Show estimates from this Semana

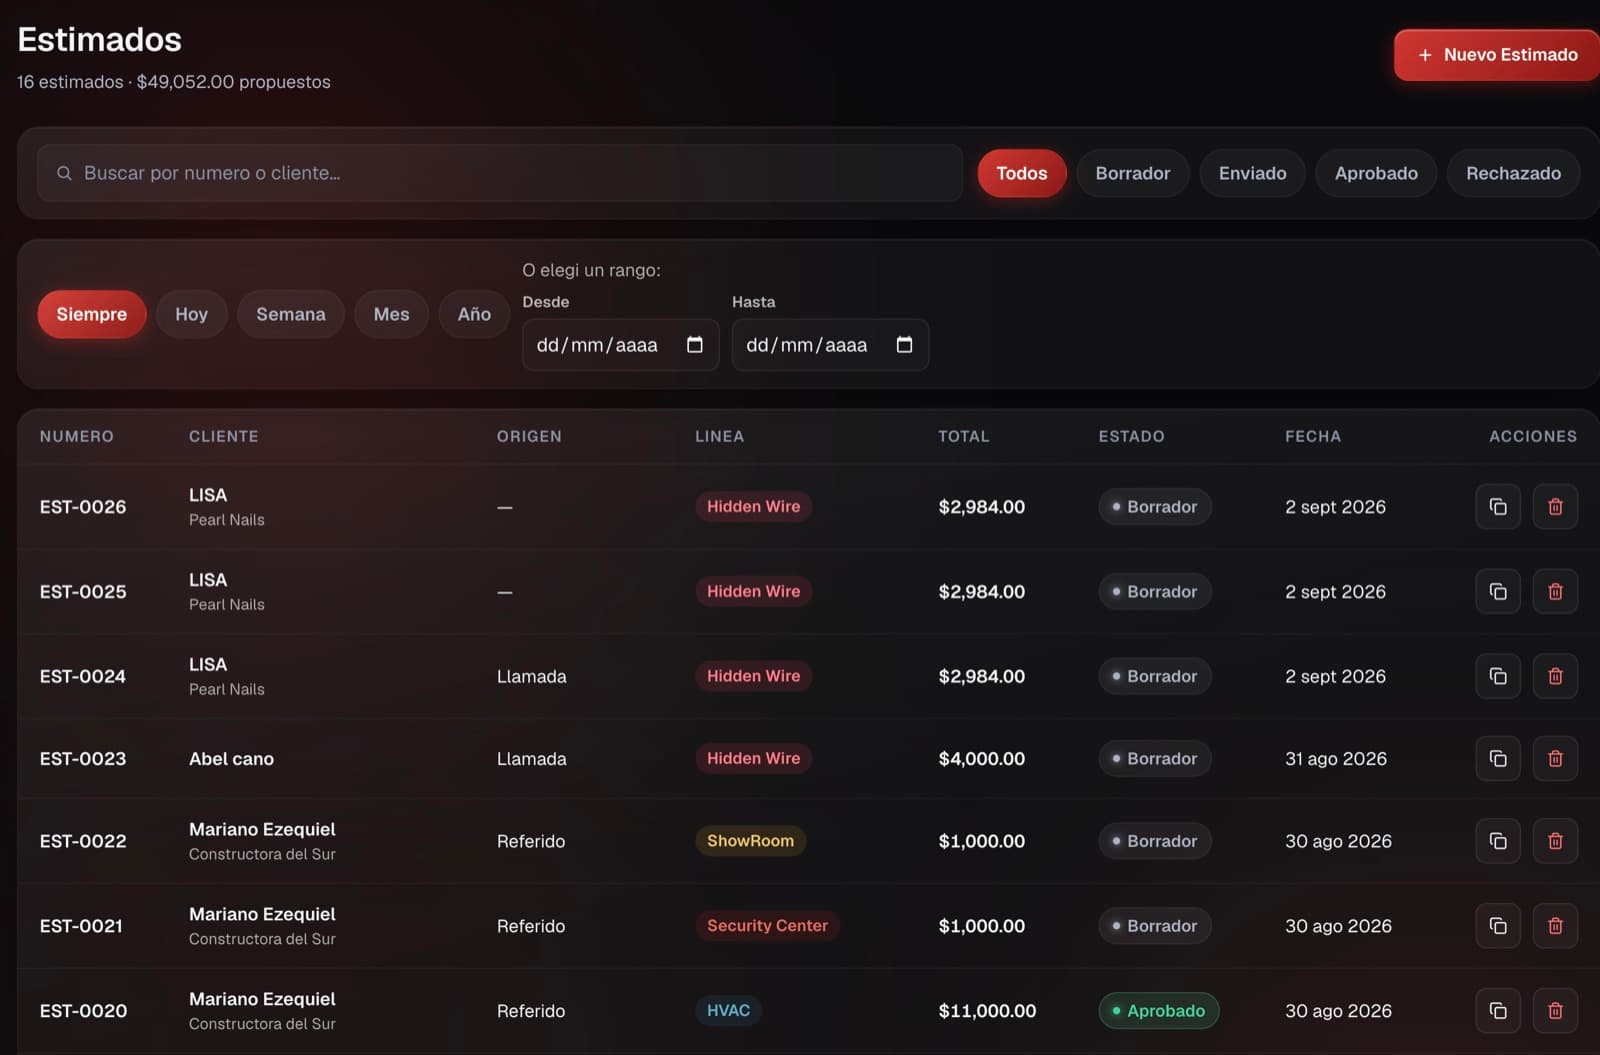tap(291, 314)
